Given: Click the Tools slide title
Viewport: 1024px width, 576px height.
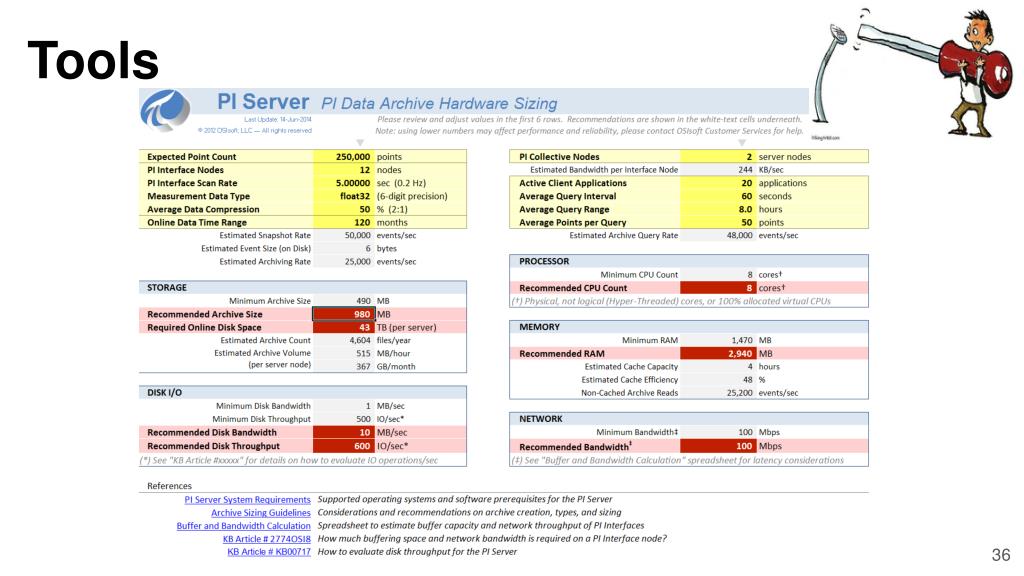Looking at the screenshot, I should [x=93, y=61].
